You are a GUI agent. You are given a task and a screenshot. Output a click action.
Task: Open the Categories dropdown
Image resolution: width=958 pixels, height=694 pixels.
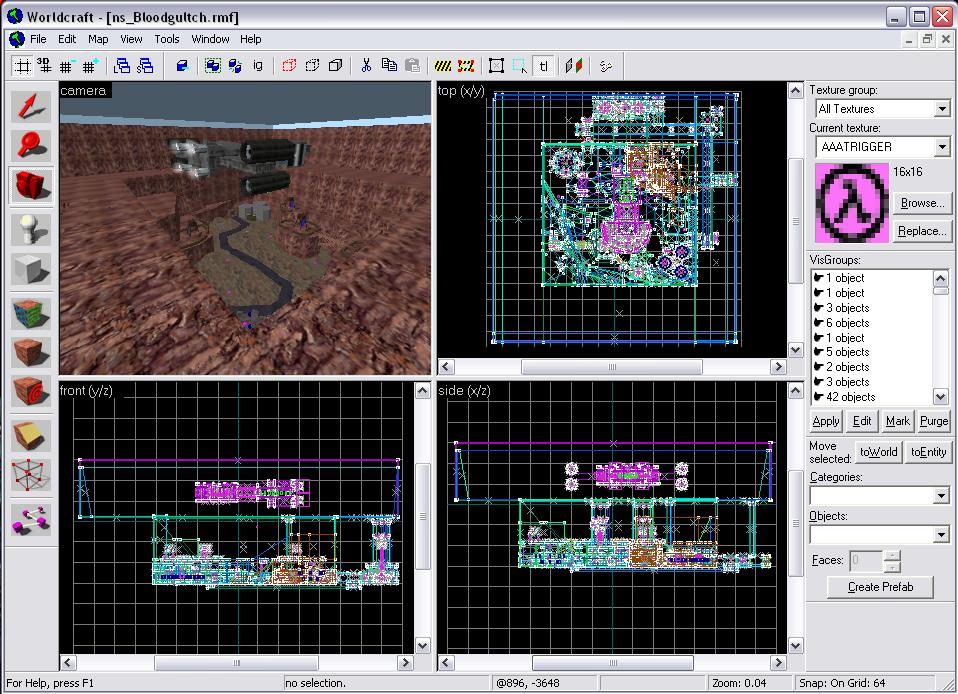(942, 495)
